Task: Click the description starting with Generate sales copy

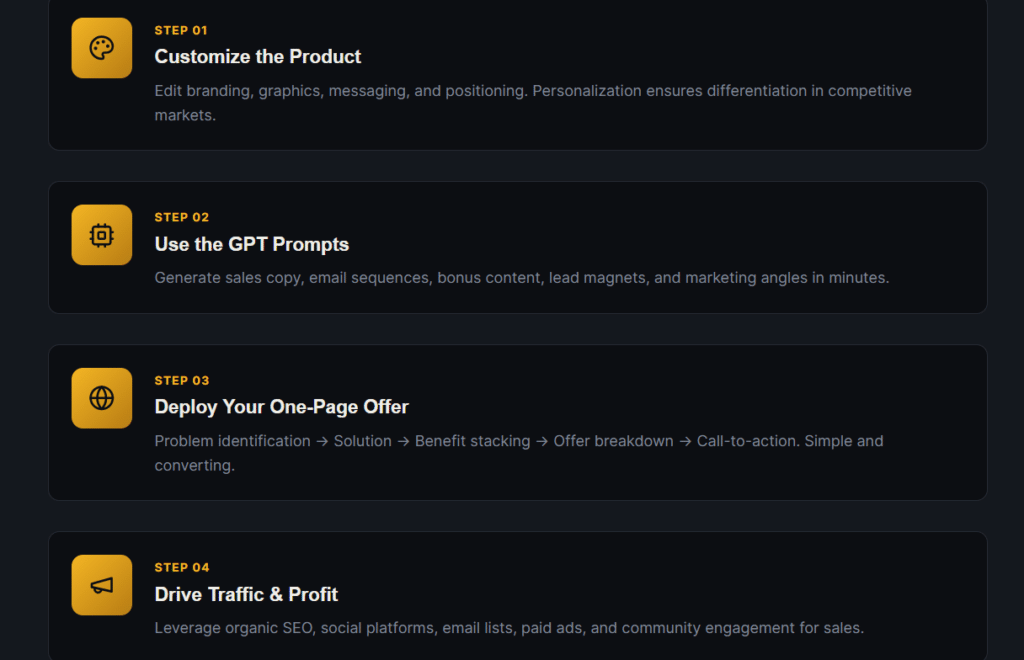Action: [x=521, y=278]
